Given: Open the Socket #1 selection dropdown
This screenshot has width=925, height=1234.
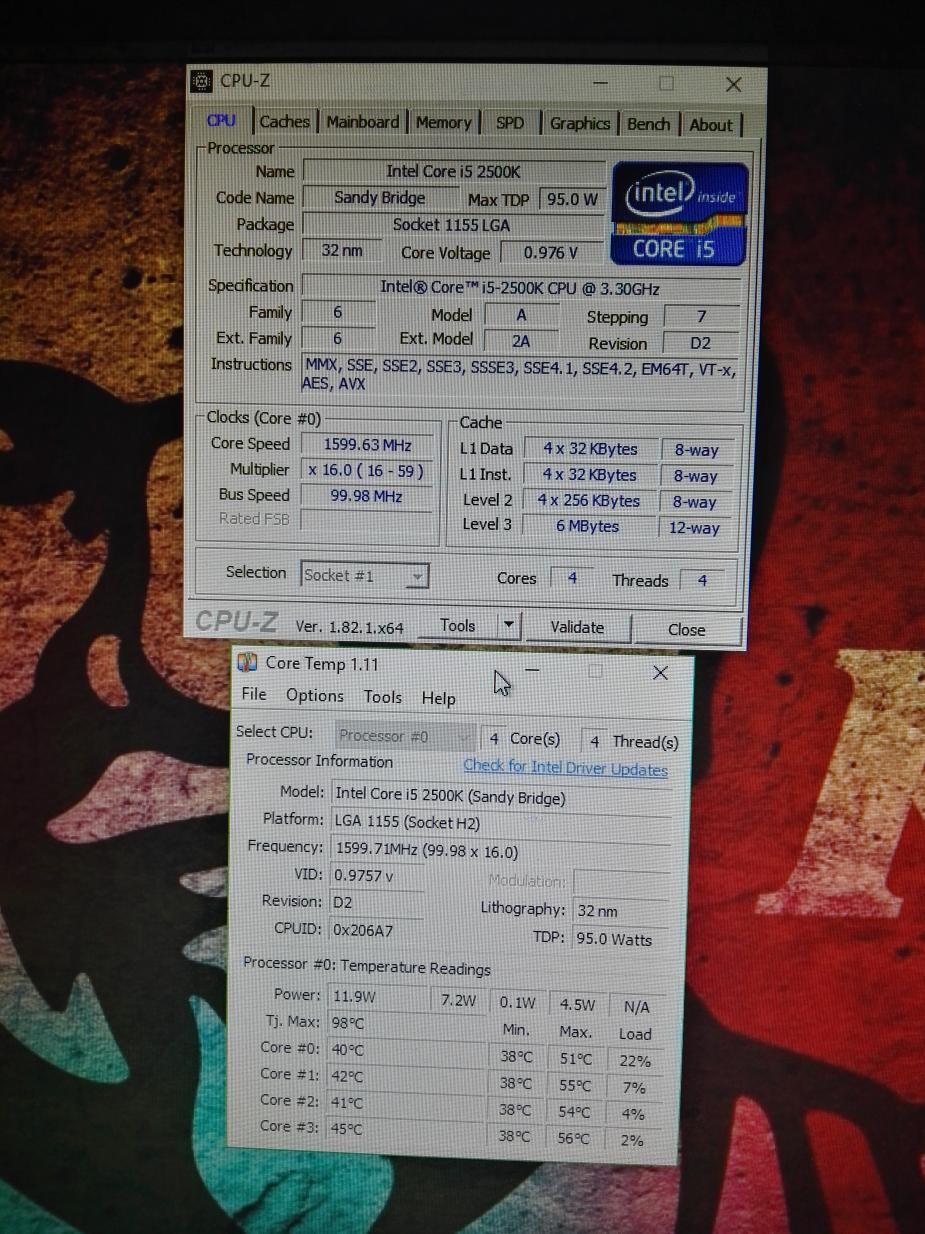Looking at the screenshot, I should pyautogui.click(x=365, y=576).
